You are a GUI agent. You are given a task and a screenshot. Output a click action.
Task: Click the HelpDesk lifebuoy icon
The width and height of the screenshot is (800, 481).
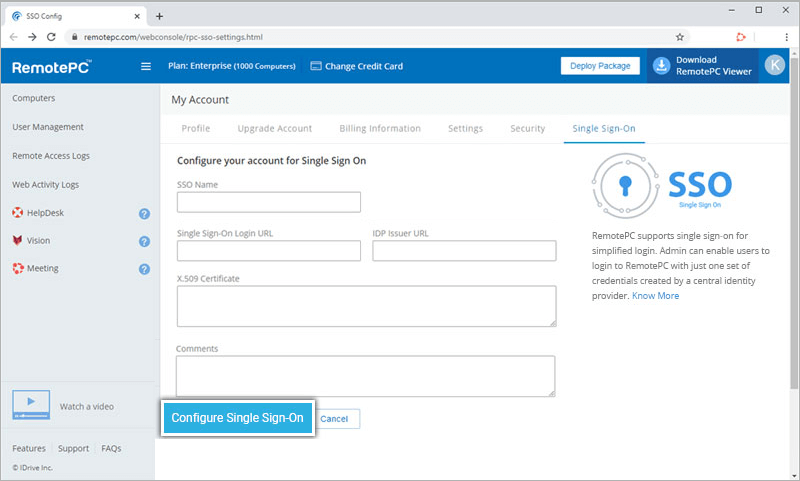(x=18, y=213)
